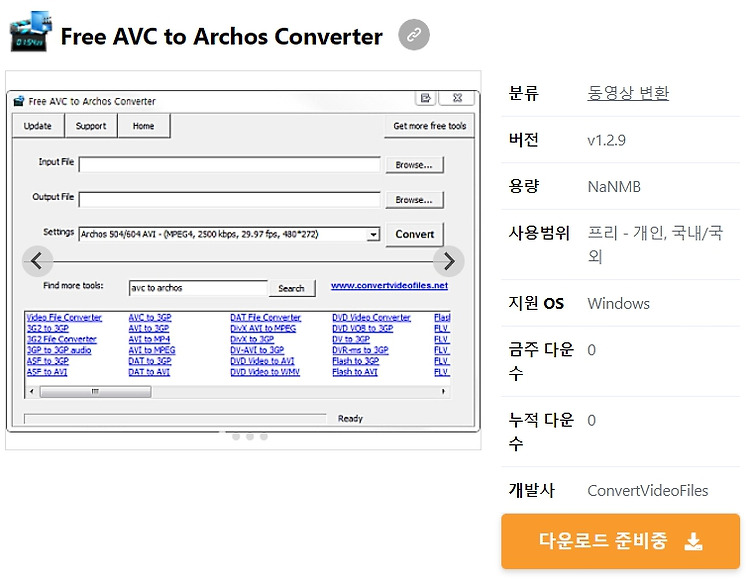The height and width of the screenshot is (579, 750).
Task: Open the DV-AVI to 3GP link
Action: click(x=257, y=350)
